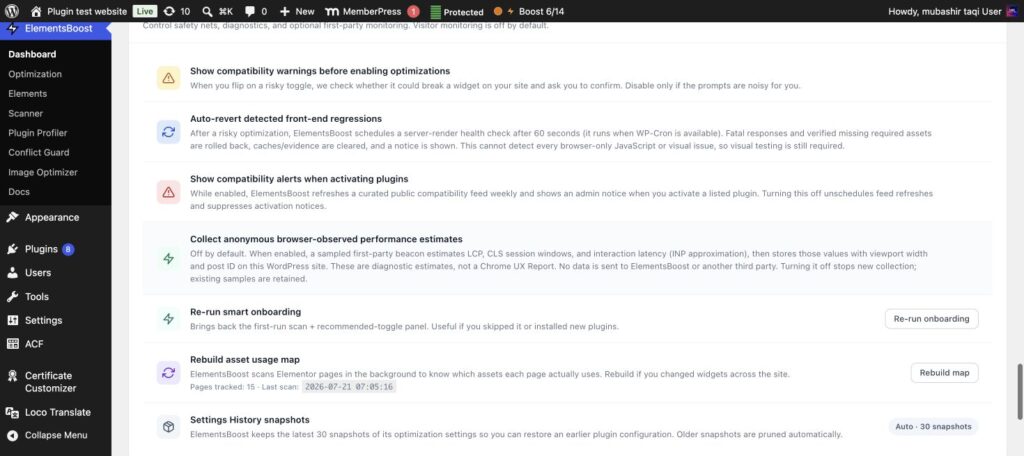Click the Certificate Customizer ribbon icon
This screenshot has width=1024, height=456.
(12, 376)
